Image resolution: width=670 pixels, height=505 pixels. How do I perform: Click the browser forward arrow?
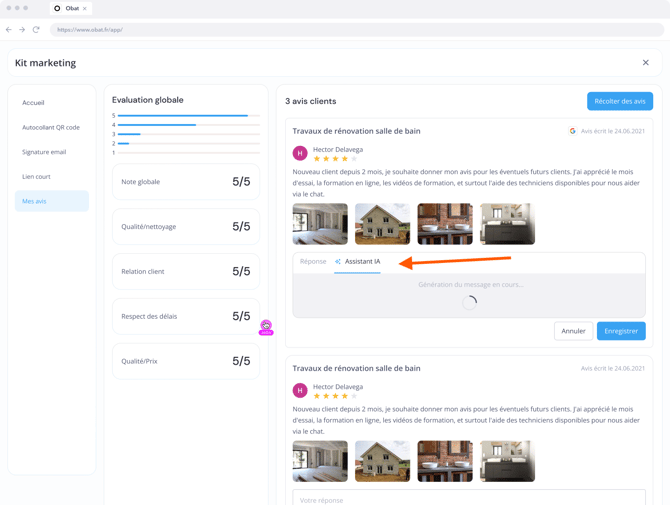pyautogui.click(x=22, y=30)
